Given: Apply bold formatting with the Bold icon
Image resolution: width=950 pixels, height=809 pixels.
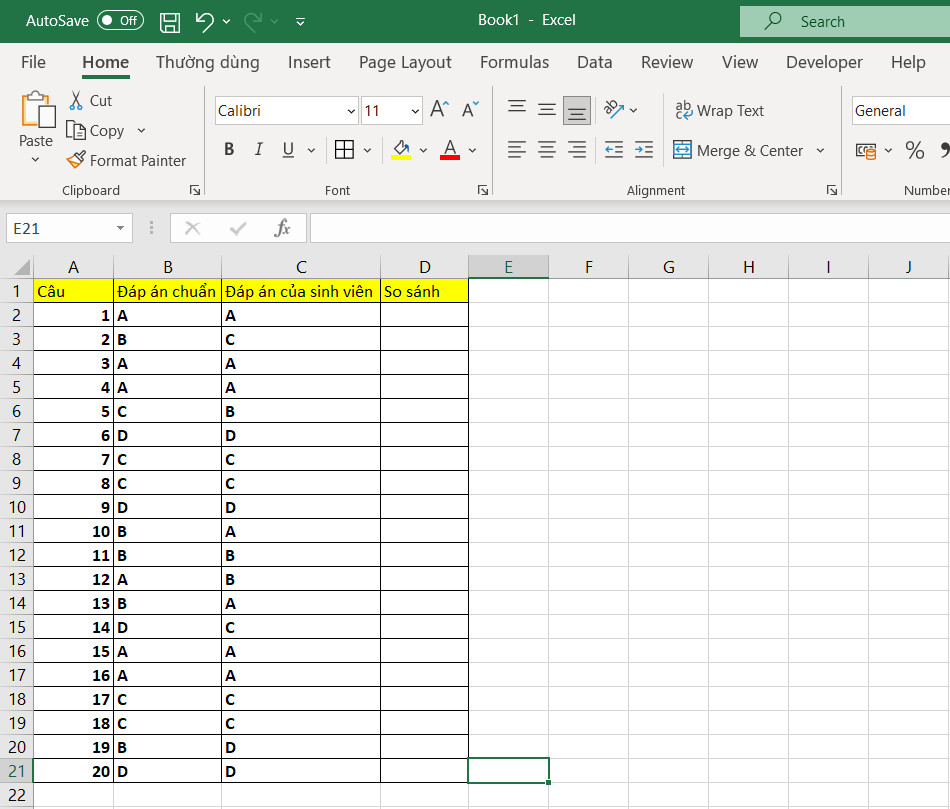Looking at the screenshot, I should pos(229,149).
